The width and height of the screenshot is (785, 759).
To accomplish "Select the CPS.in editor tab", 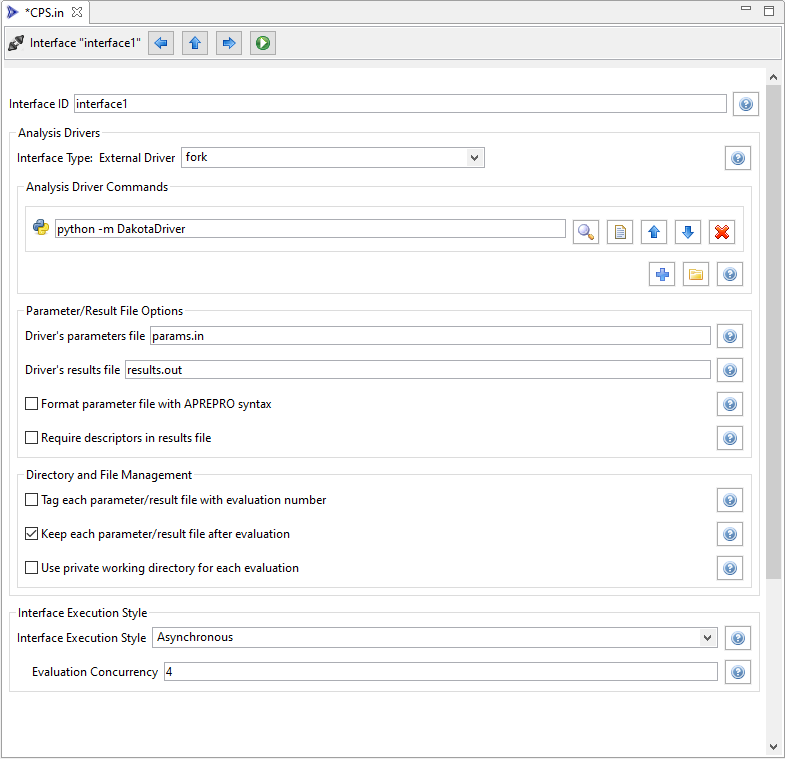I will click(43, 12).
